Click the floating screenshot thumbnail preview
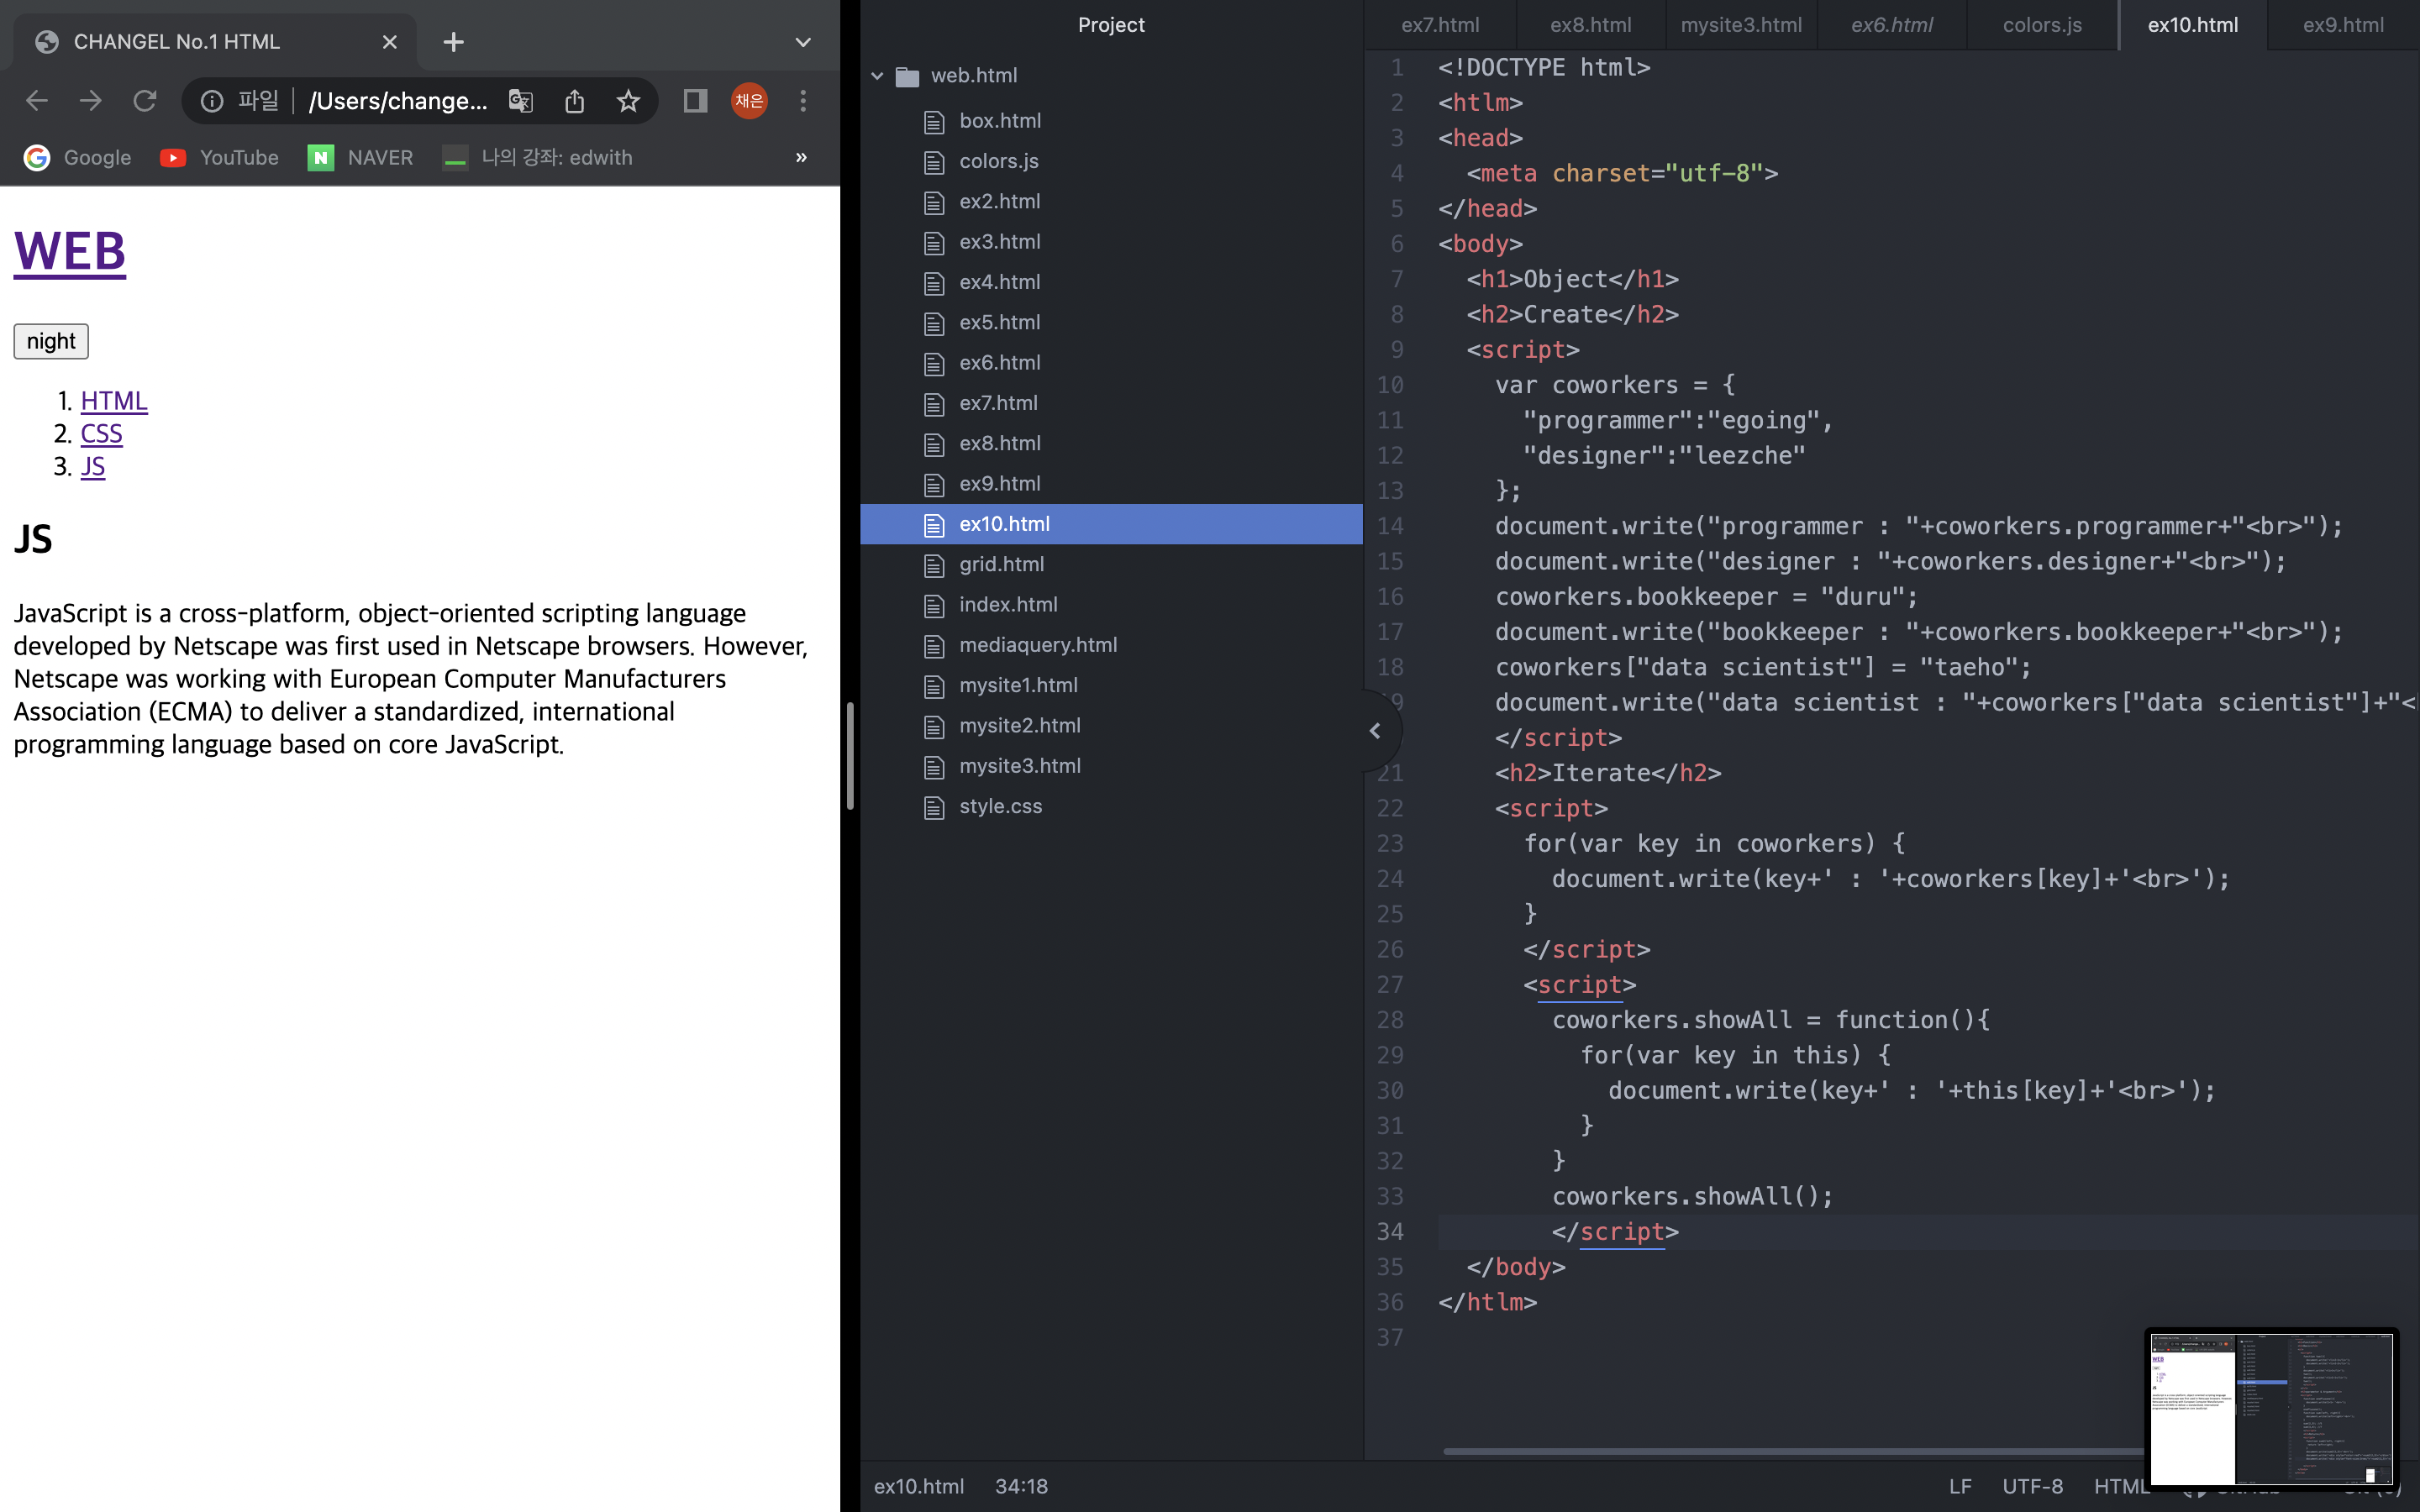The height and width of the screenshot is (1512, 2420). (2271, 1408)
